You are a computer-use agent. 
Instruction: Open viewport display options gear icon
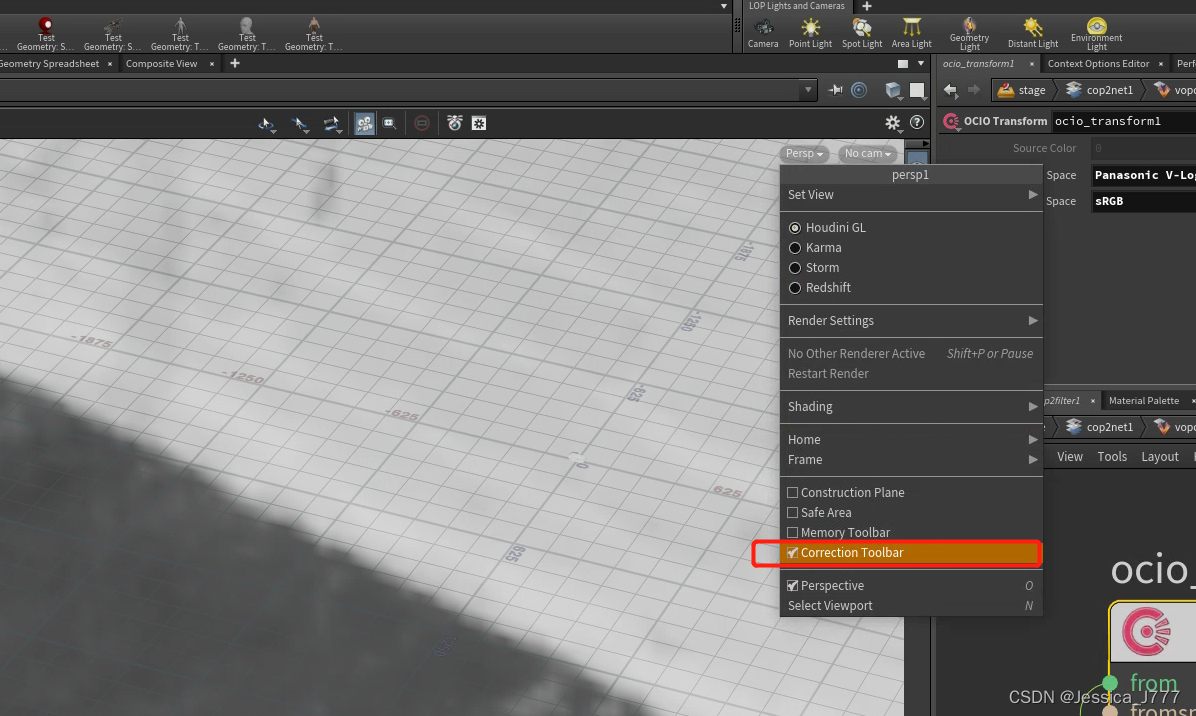coord(892,123)
